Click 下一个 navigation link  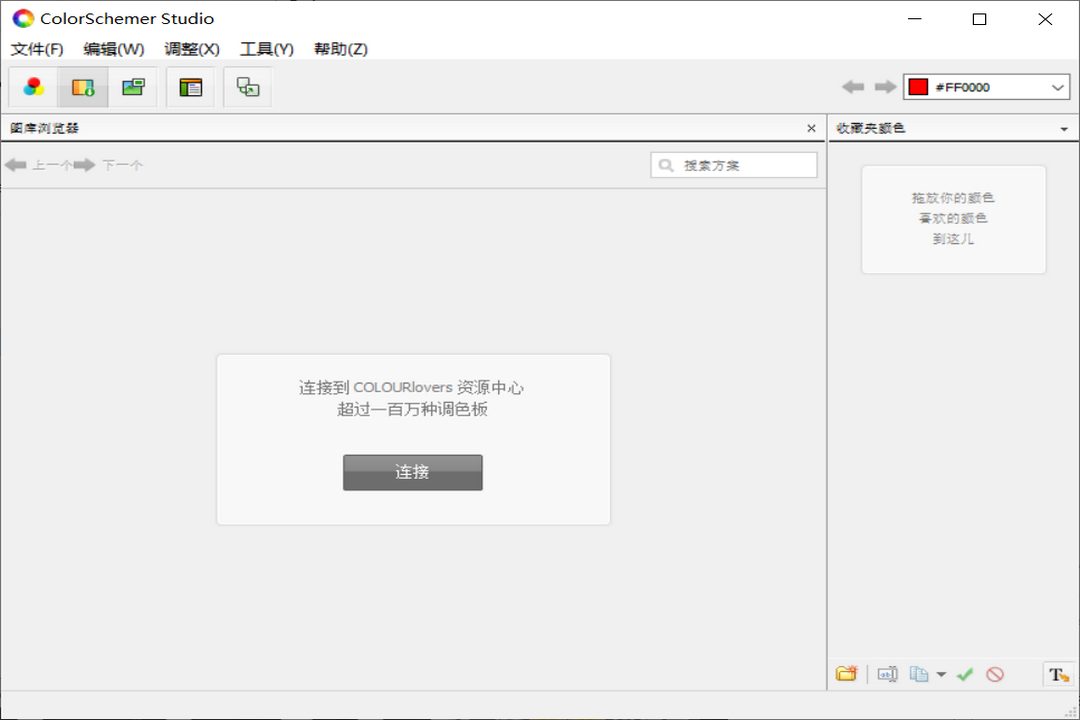(121, 165)
